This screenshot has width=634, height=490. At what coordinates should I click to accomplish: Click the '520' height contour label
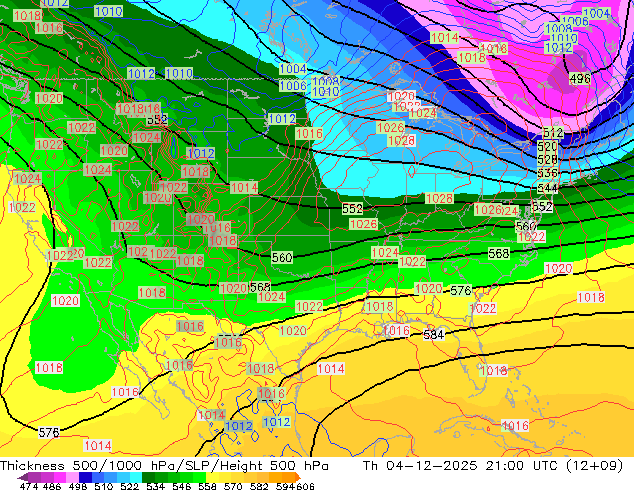(547, 146)
